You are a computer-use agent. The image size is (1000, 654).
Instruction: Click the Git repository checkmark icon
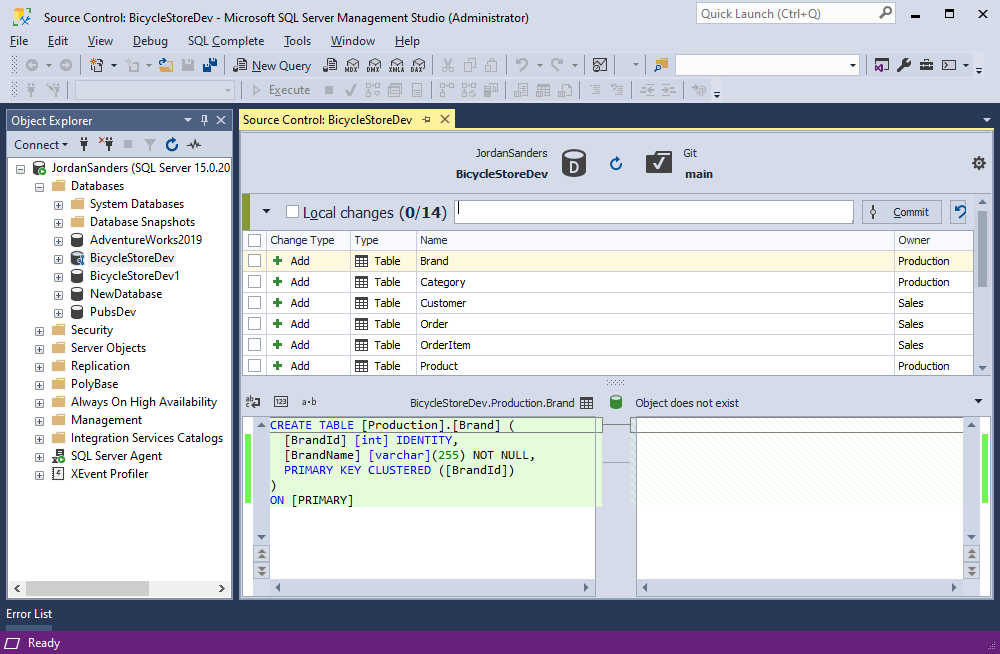(659, 163)
